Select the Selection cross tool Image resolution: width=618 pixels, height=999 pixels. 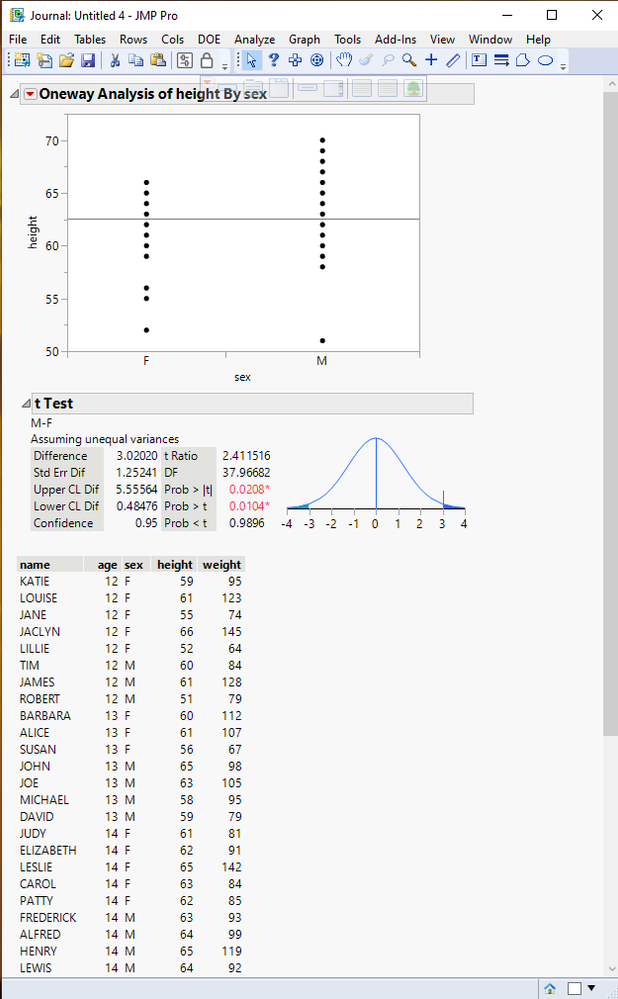click(295, 61)
